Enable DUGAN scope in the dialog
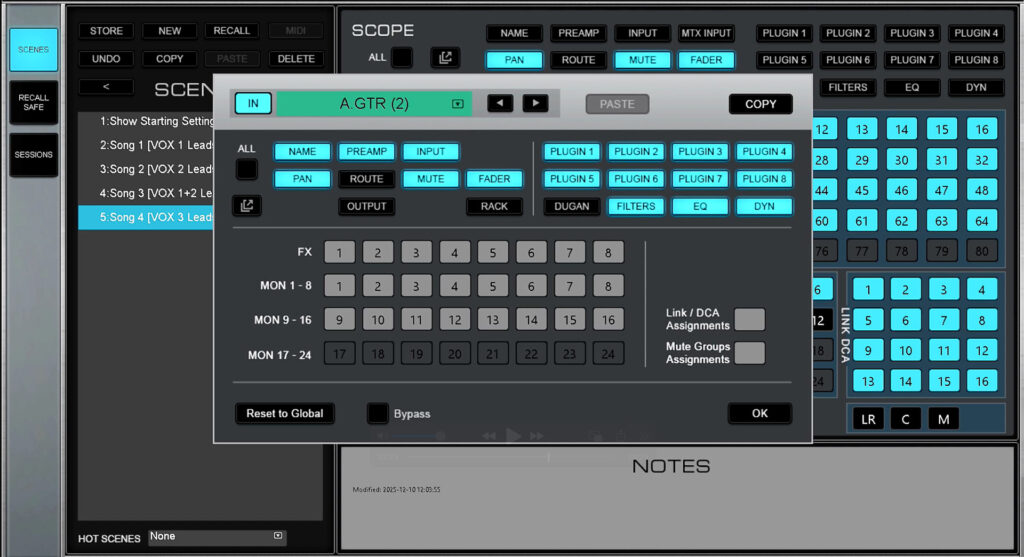Image resolution: width=1024 pixels, height=557 pixels. 571,206
